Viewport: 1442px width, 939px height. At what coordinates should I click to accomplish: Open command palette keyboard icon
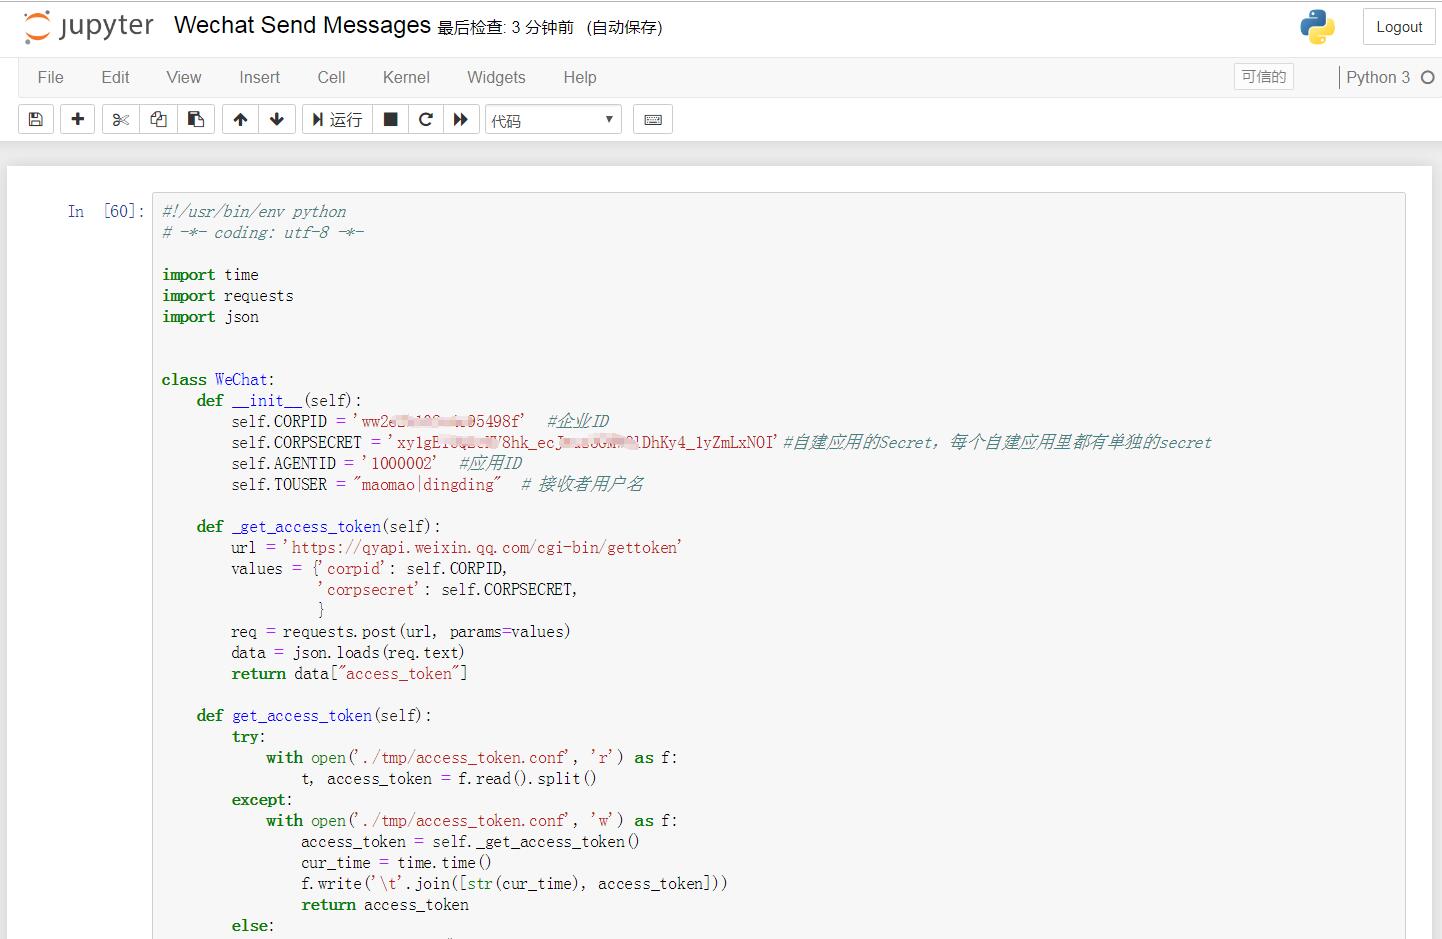point(653,120)
